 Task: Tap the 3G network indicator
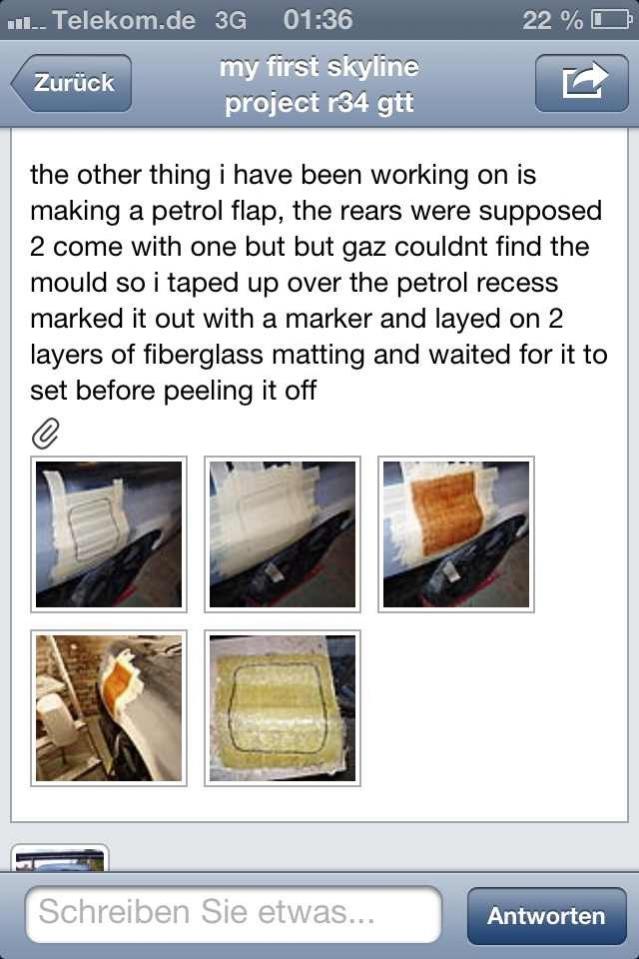coord(230,20)
